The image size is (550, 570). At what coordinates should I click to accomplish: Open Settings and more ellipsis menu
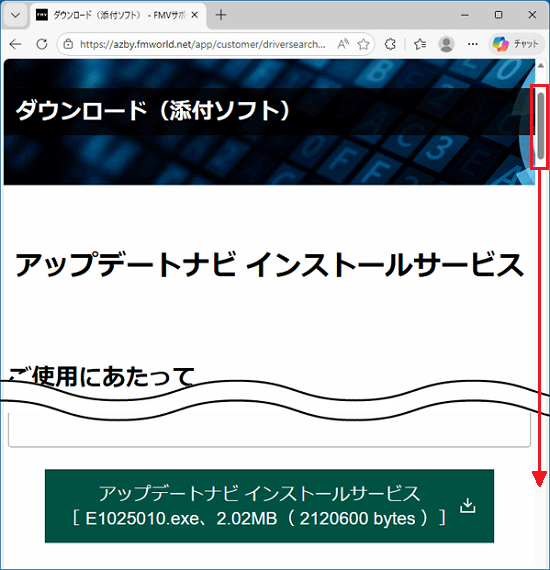[473, 44]
